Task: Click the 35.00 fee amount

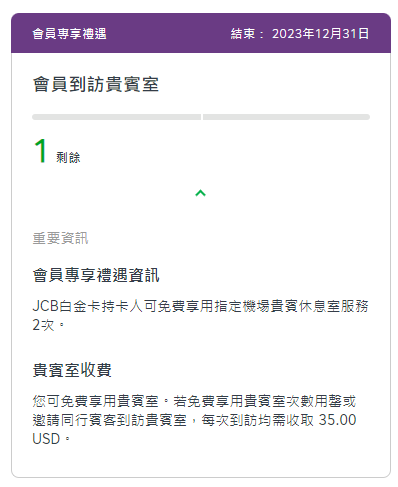Action: (337, 420)
